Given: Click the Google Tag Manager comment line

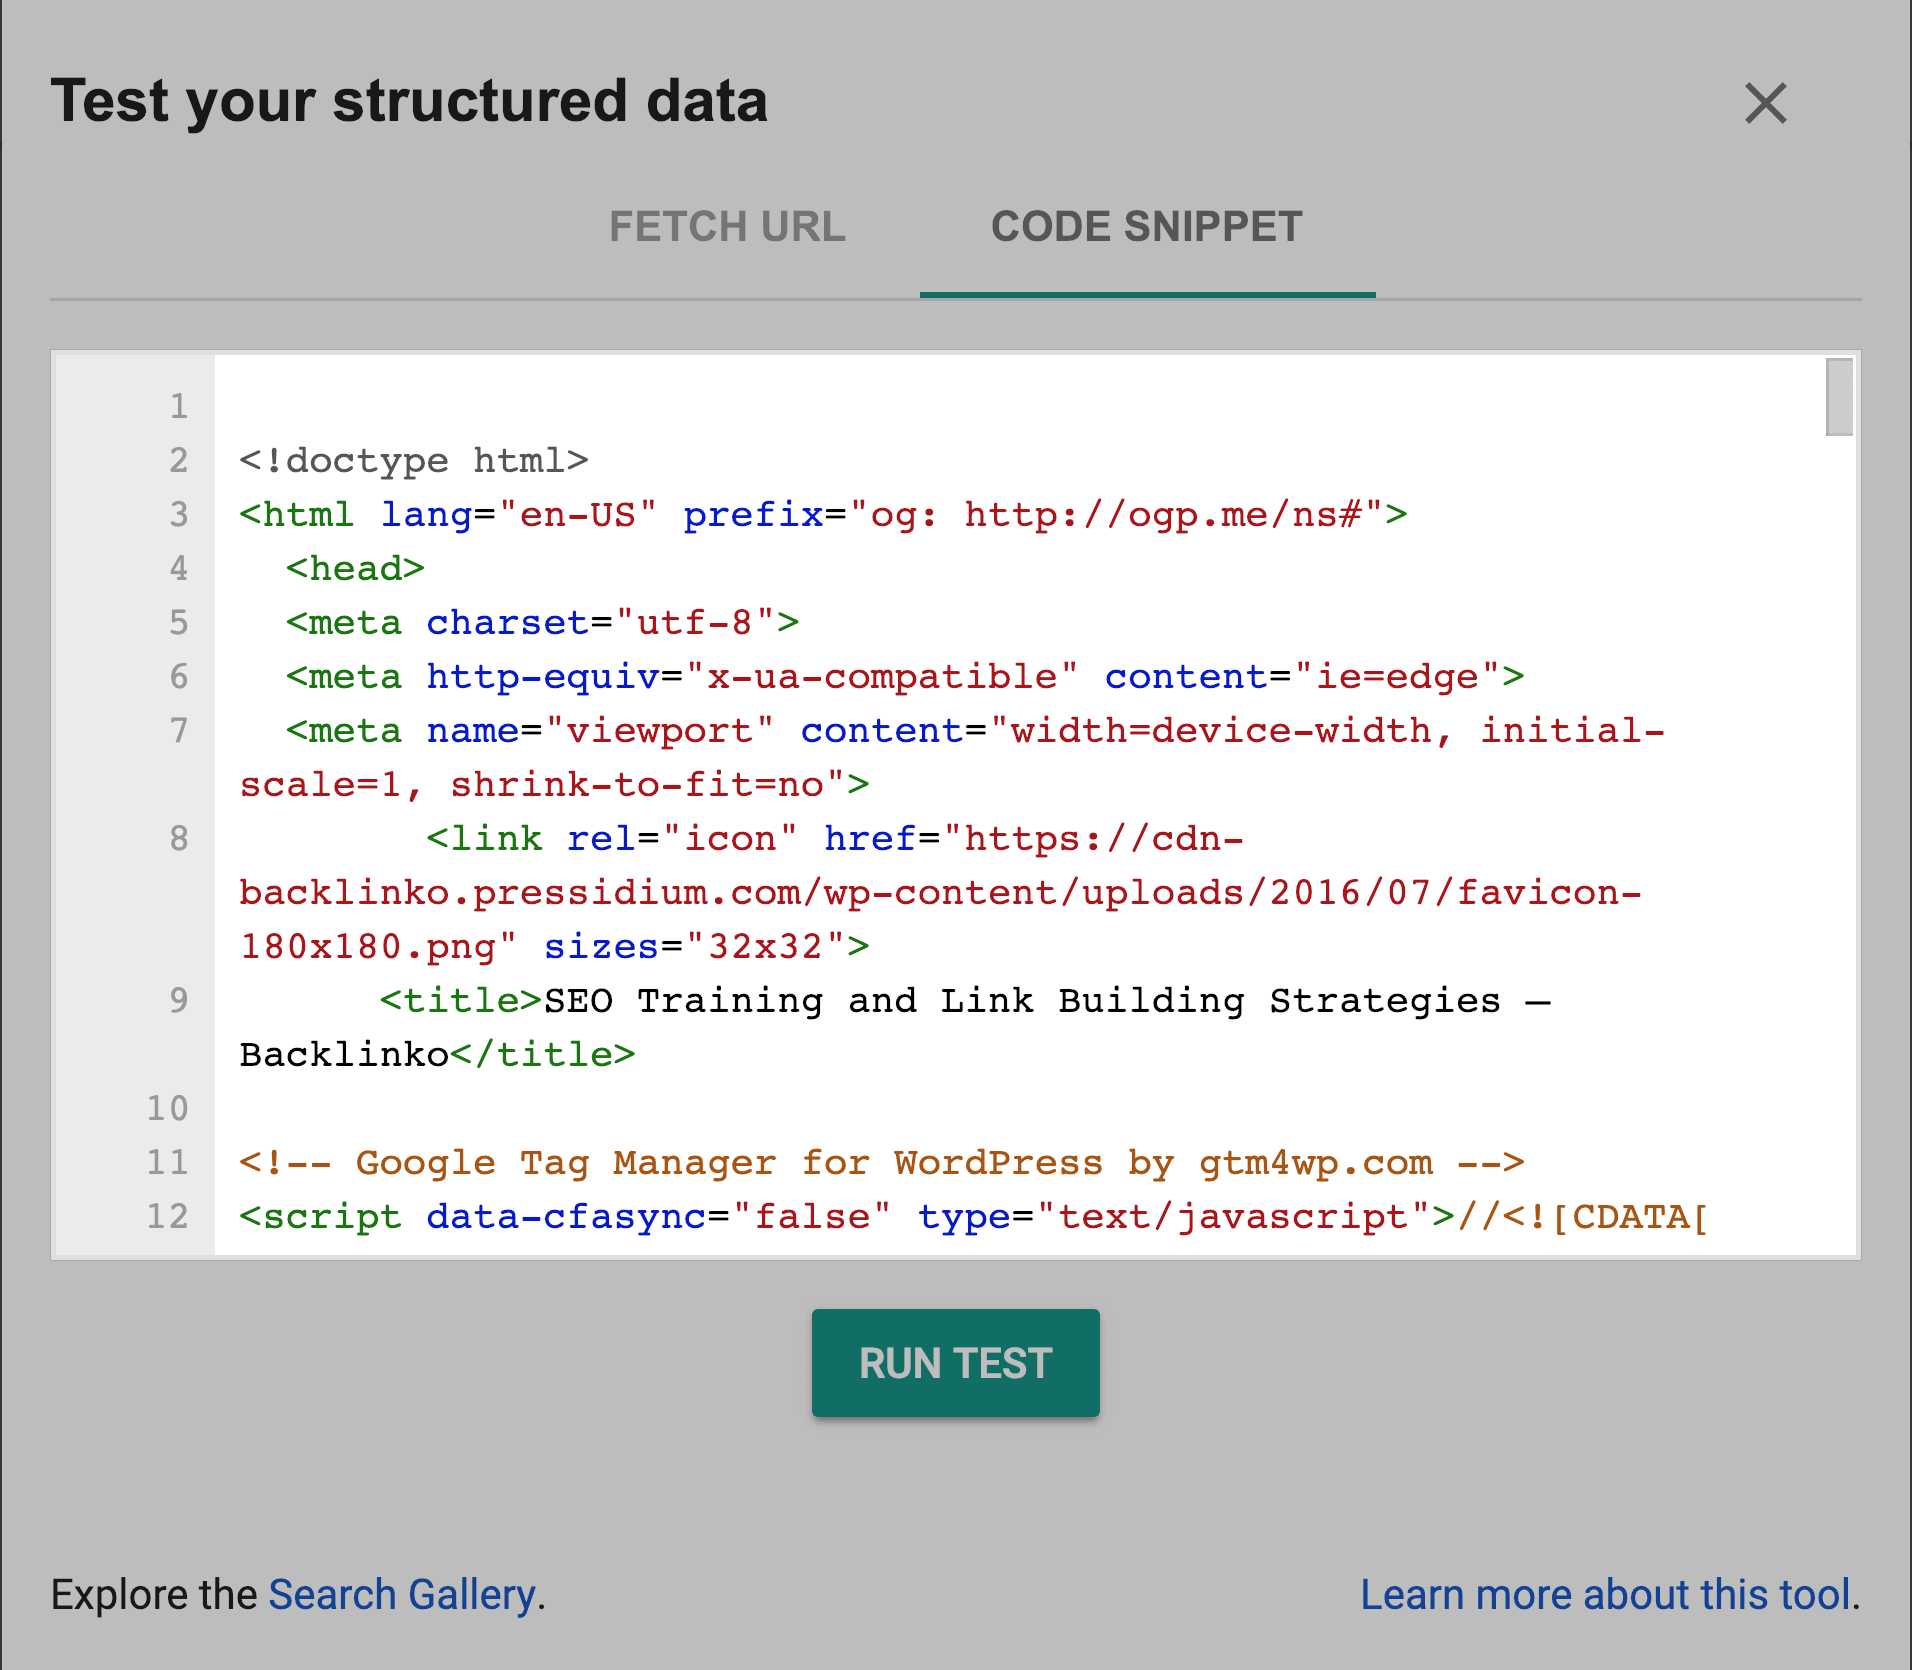Looking at the screenshot, I should tap(880, 1163).
